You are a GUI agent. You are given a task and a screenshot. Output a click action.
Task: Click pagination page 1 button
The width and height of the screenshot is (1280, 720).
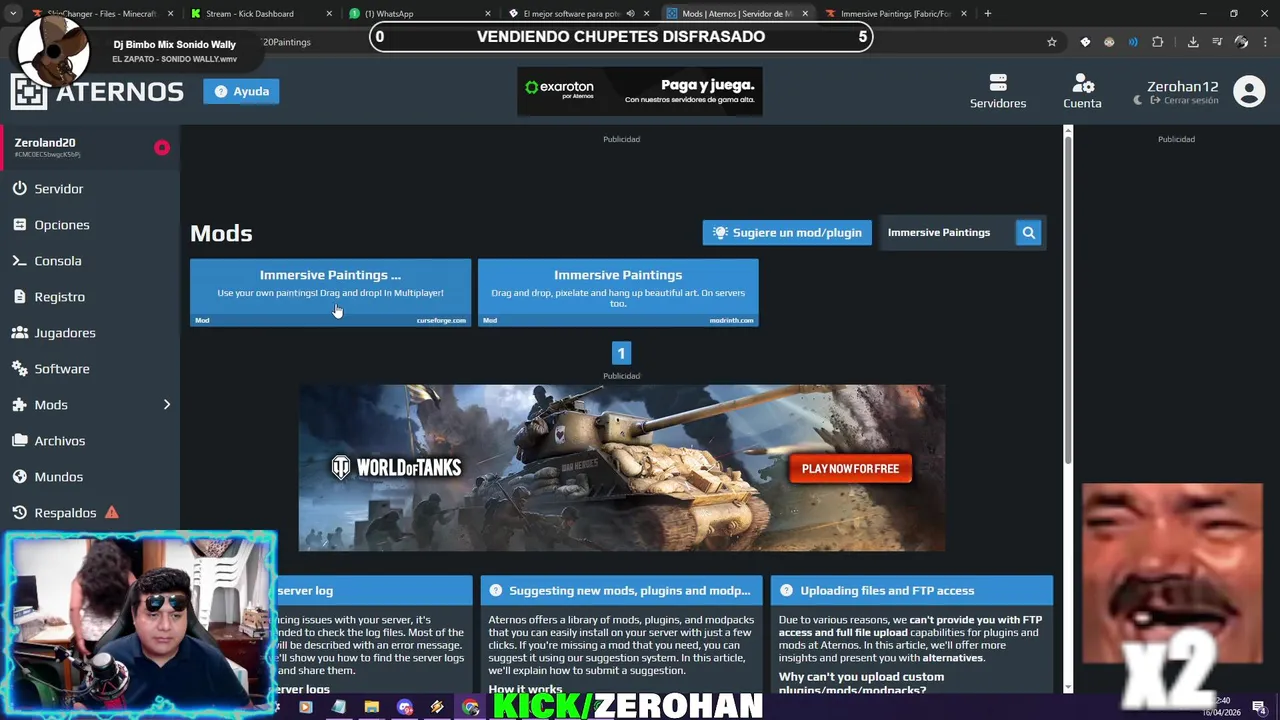621,353
